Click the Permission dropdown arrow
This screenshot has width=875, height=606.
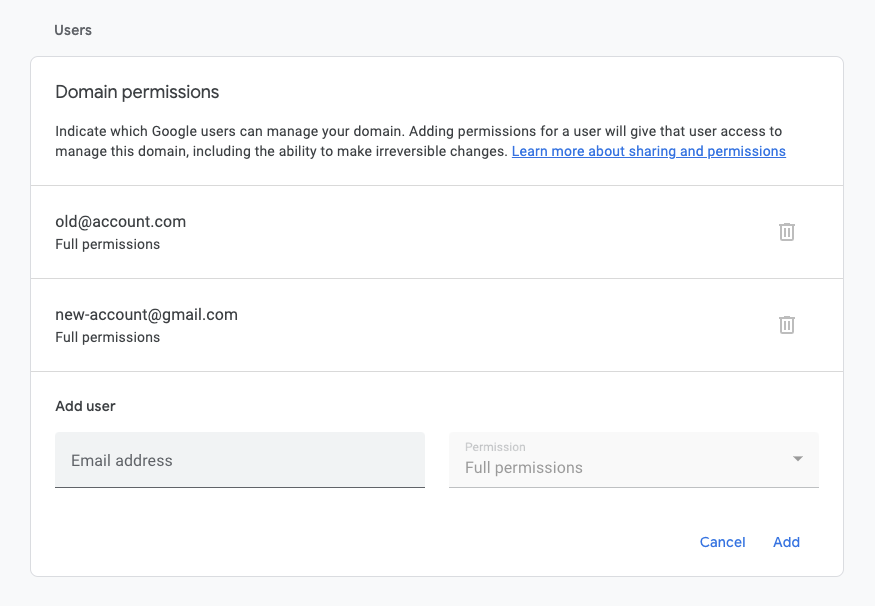coord(798,459)
